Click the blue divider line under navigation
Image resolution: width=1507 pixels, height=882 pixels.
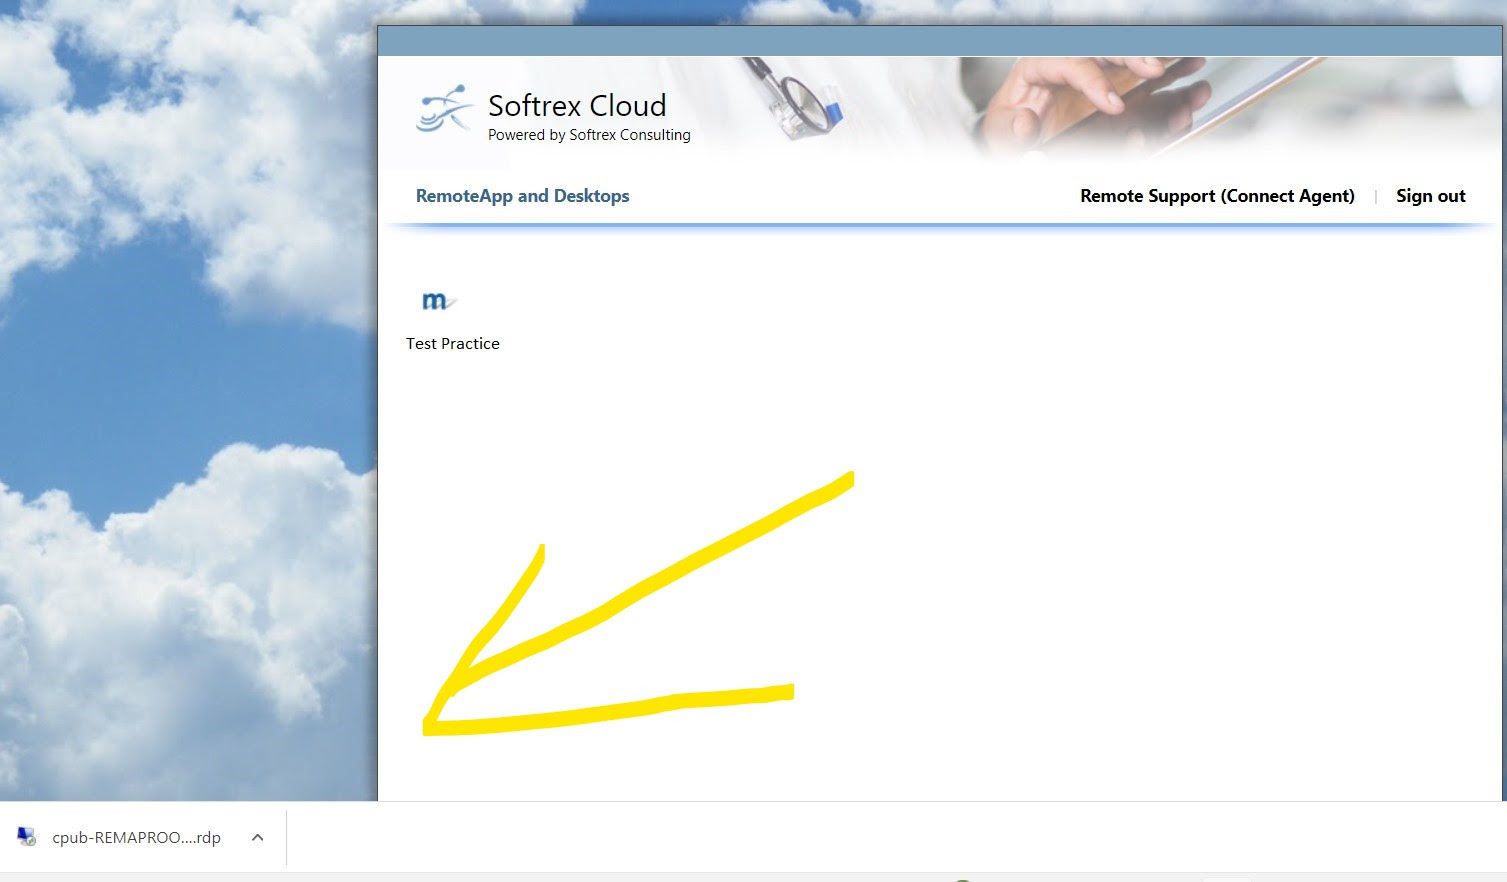[x=940, y=227]
